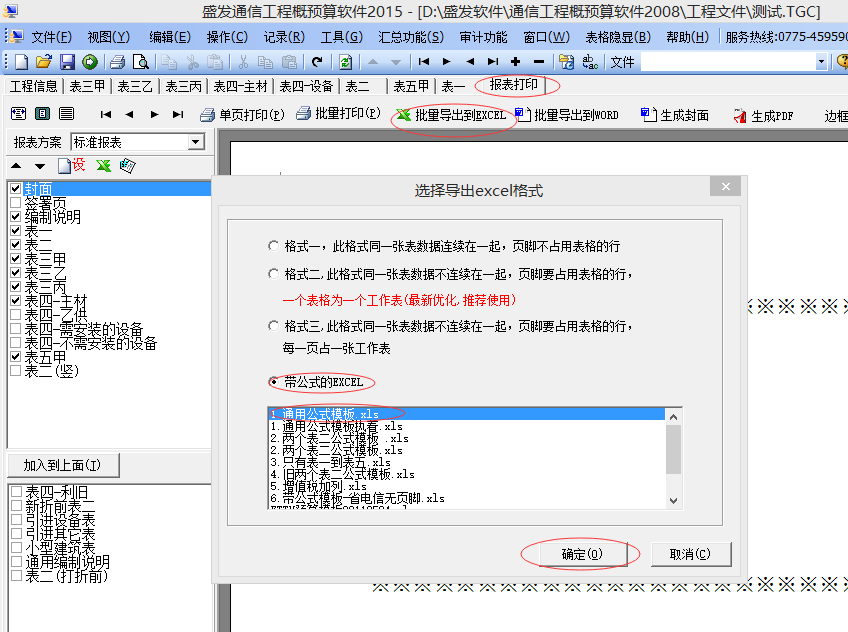Click the black redo arrow icon

[317, 62]
